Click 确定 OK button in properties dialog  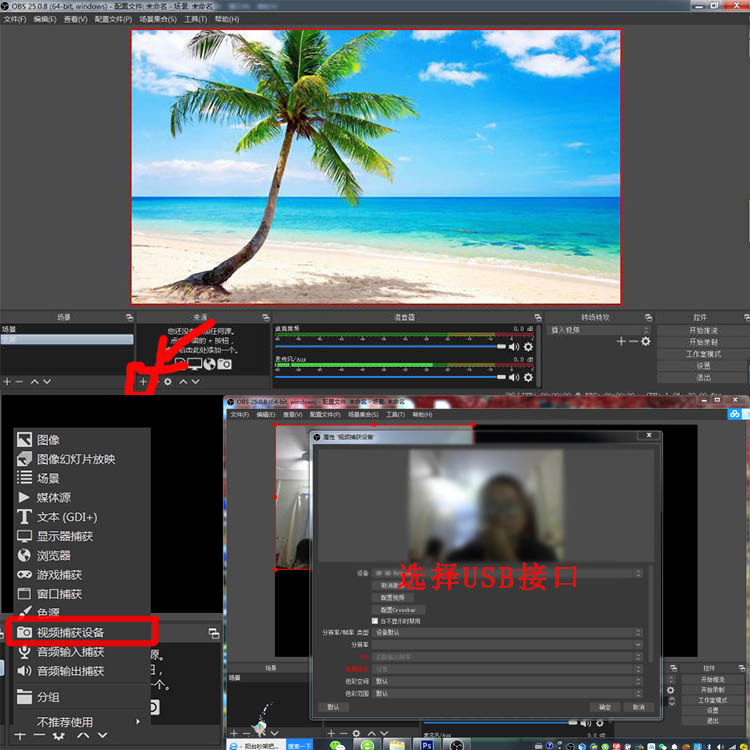pos(605,707)
